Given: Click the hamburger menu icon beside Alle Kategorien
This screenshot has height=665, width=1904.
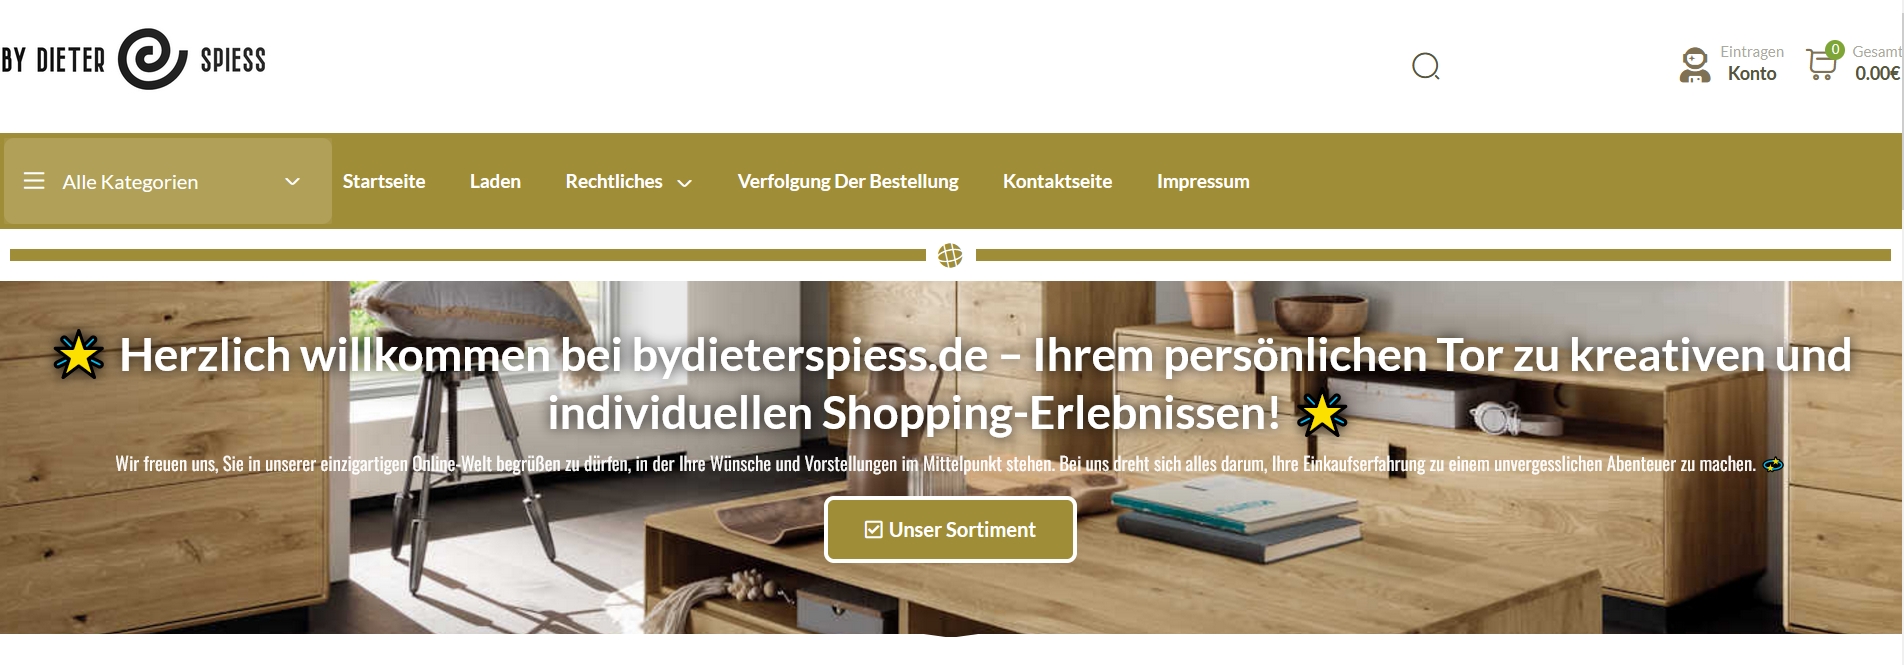Looking at the screenshot, I should point(34,181).
